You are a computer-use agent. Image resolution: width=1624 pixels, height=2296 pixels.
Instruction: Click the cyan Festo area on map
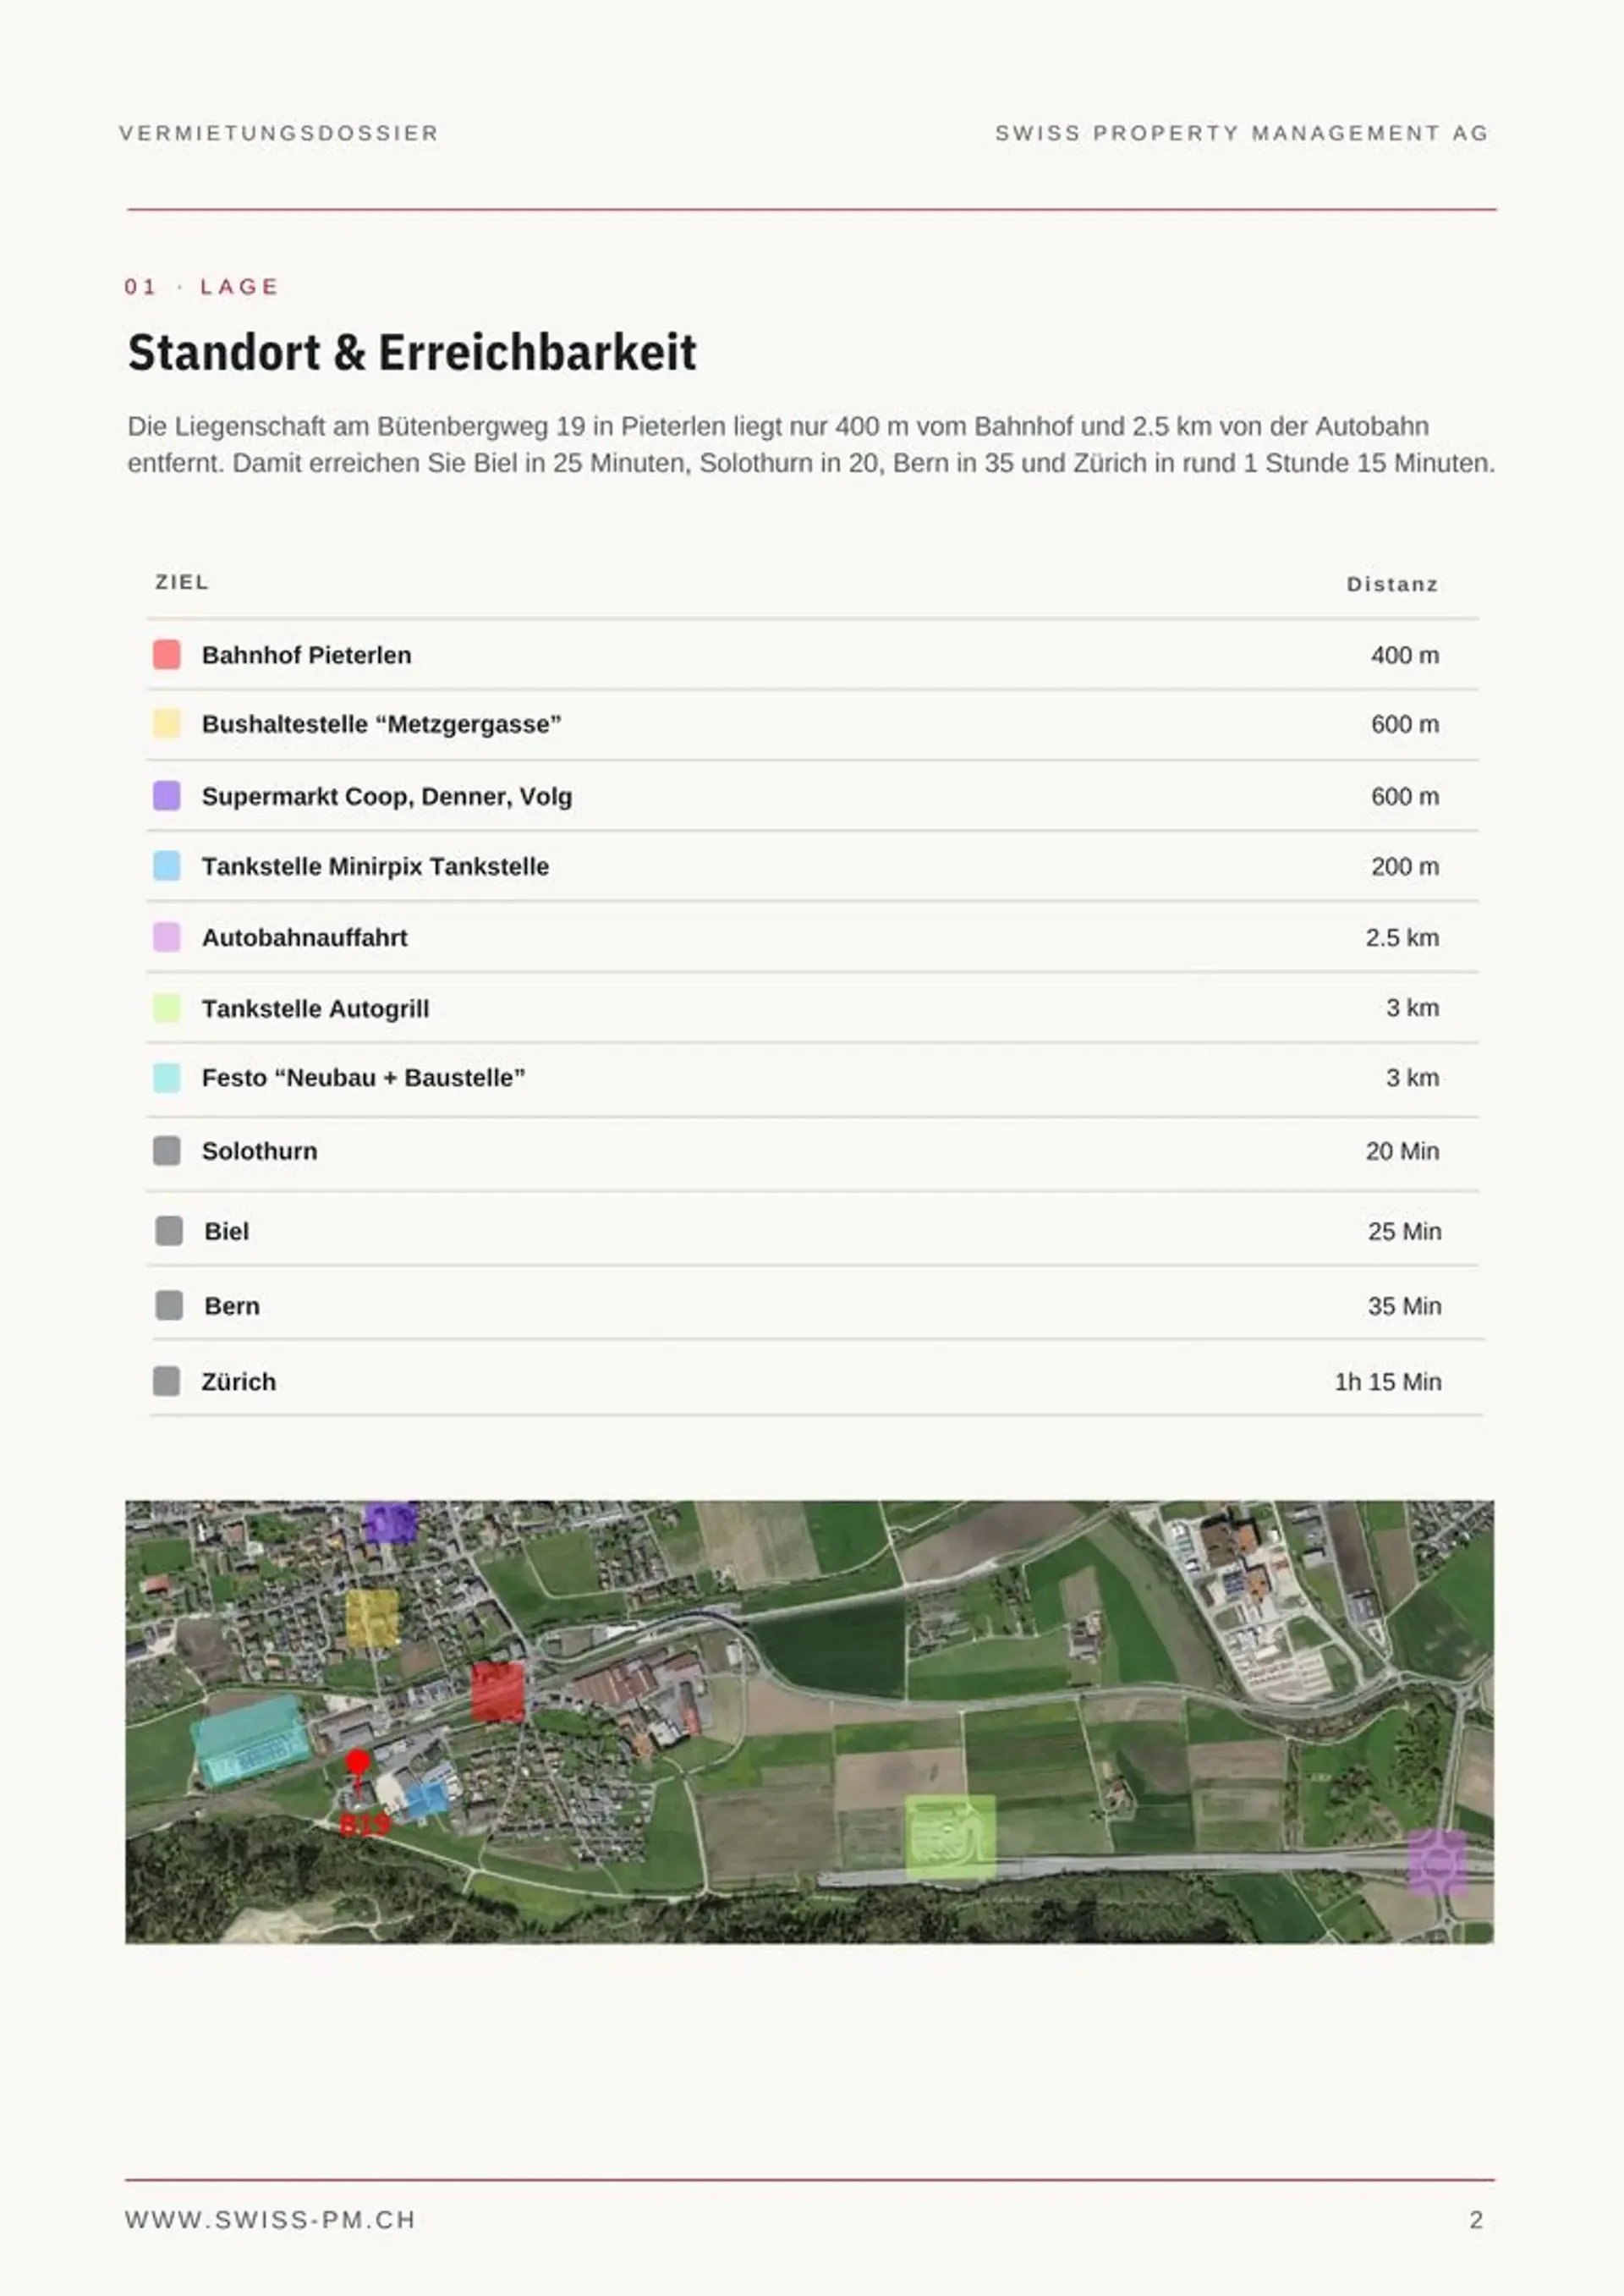coord(249,1740)
